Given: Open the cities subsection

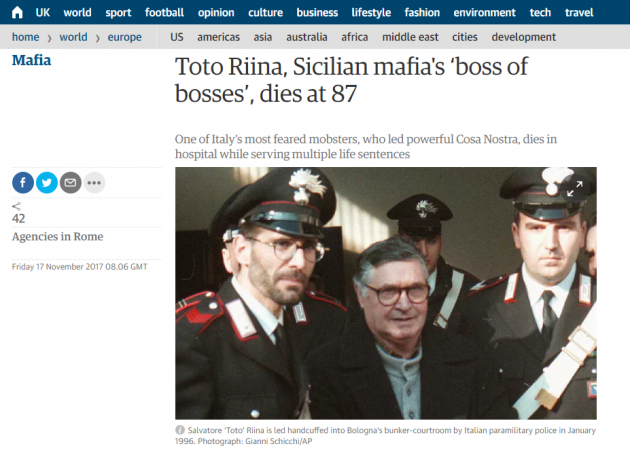Looking at the screenshot, I should coord(464,37).
